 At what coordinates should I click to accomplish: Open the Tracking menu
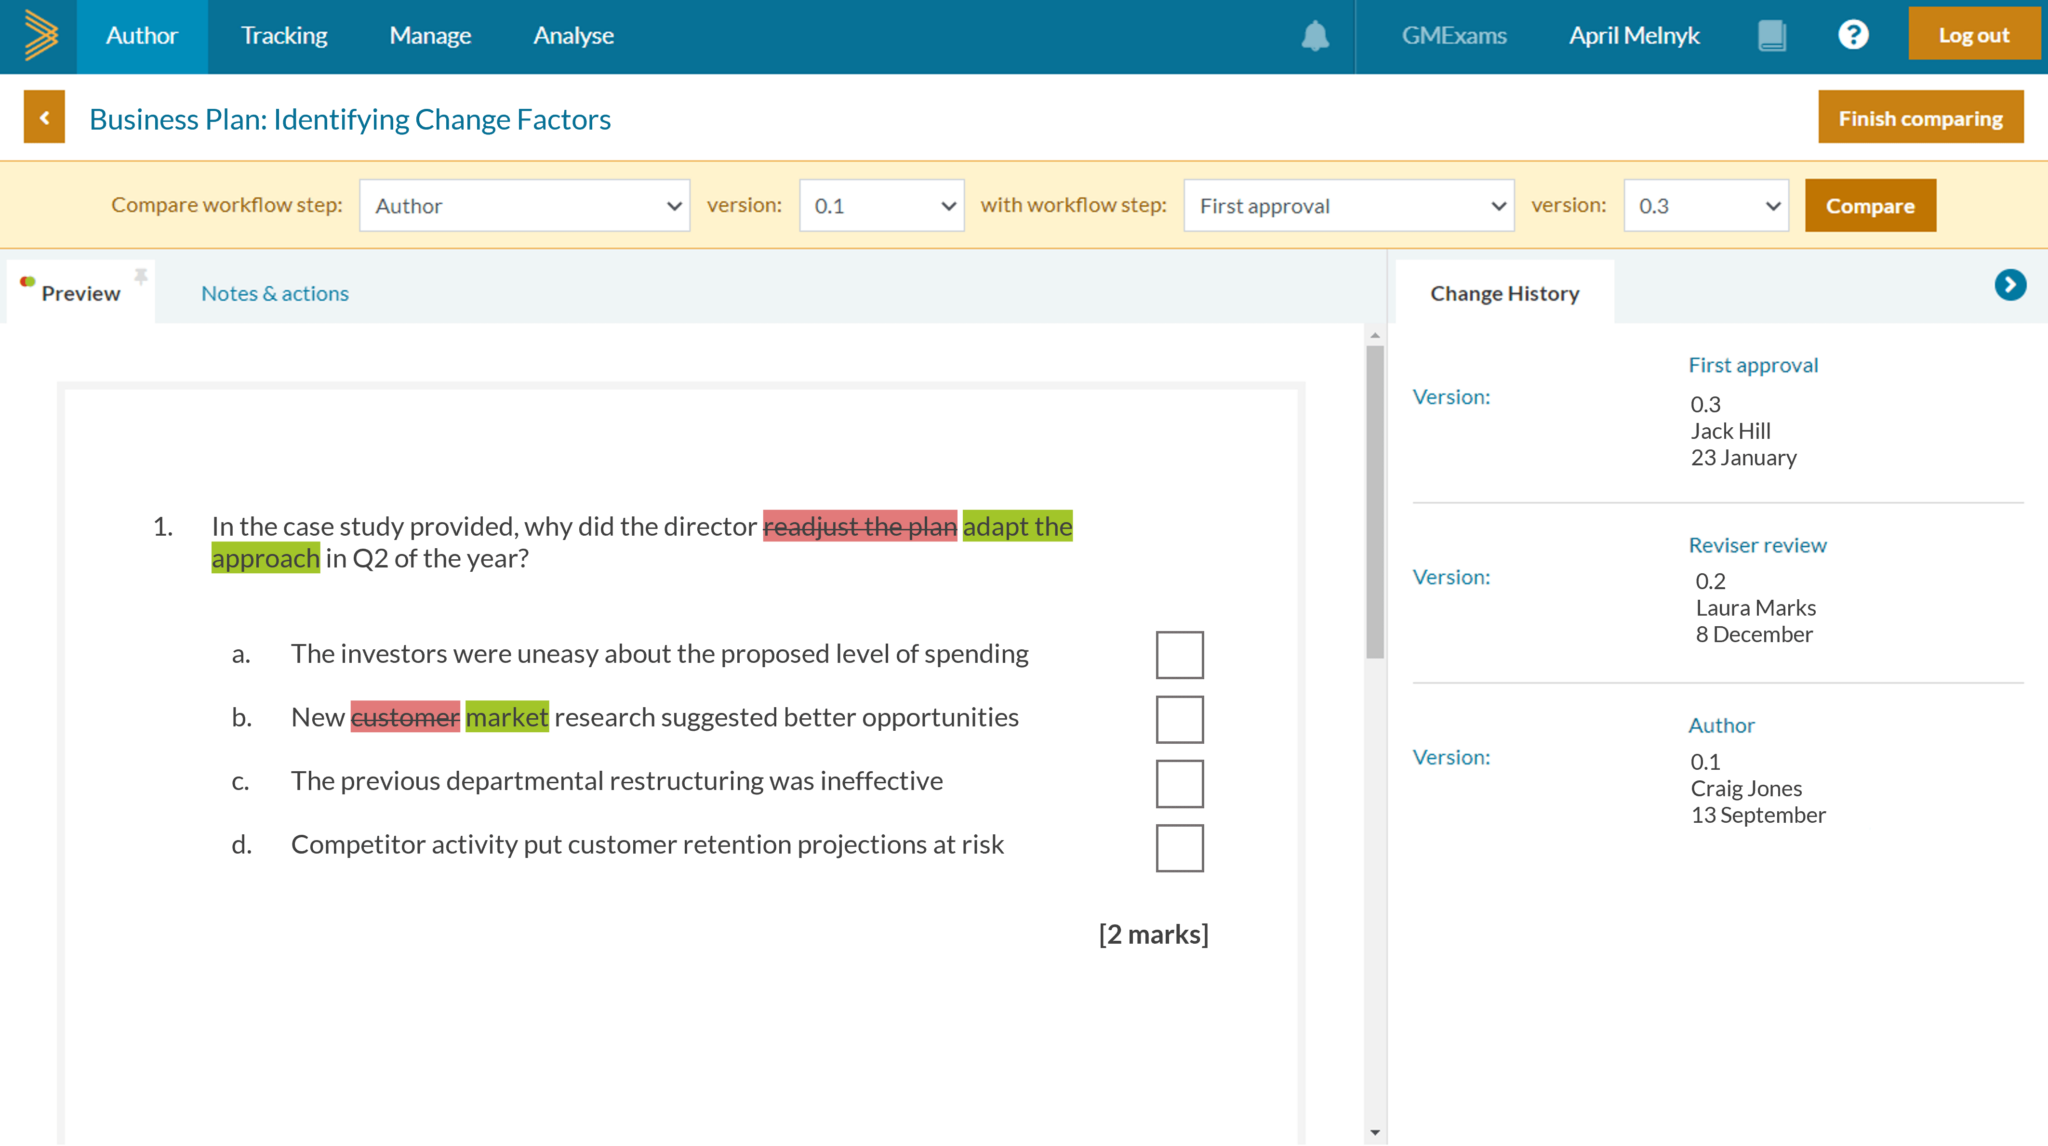tap(283, 35)
